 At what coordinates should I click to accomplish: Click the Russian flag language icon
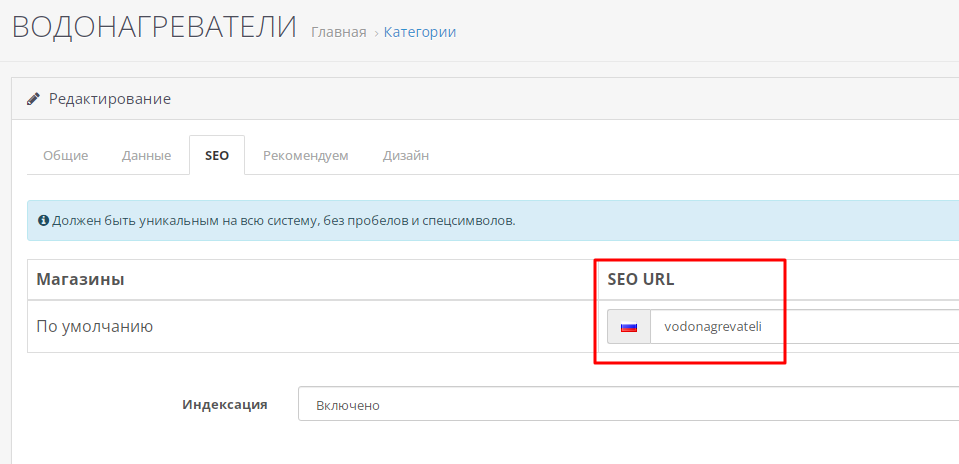click(x=629, y=327)
